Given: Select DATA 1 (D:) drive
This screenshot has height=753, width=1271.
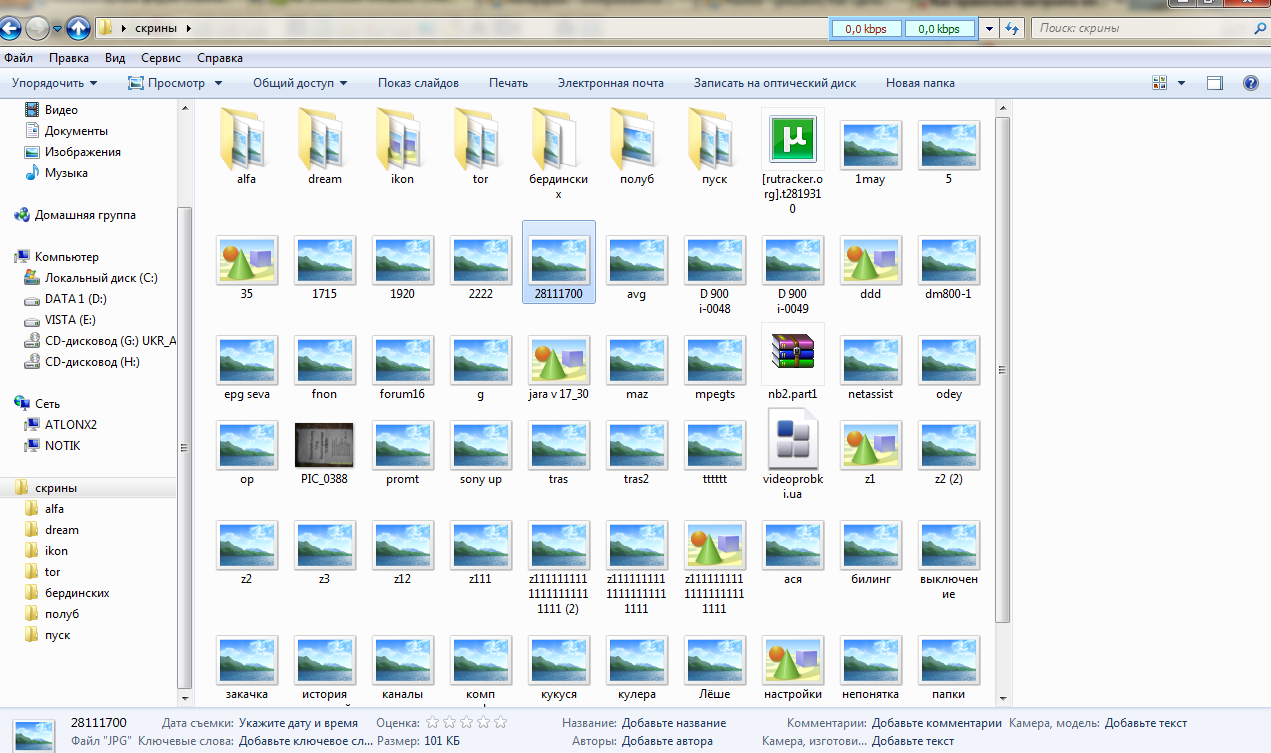Looking at the screenshot, I should (x=65, y=299).
